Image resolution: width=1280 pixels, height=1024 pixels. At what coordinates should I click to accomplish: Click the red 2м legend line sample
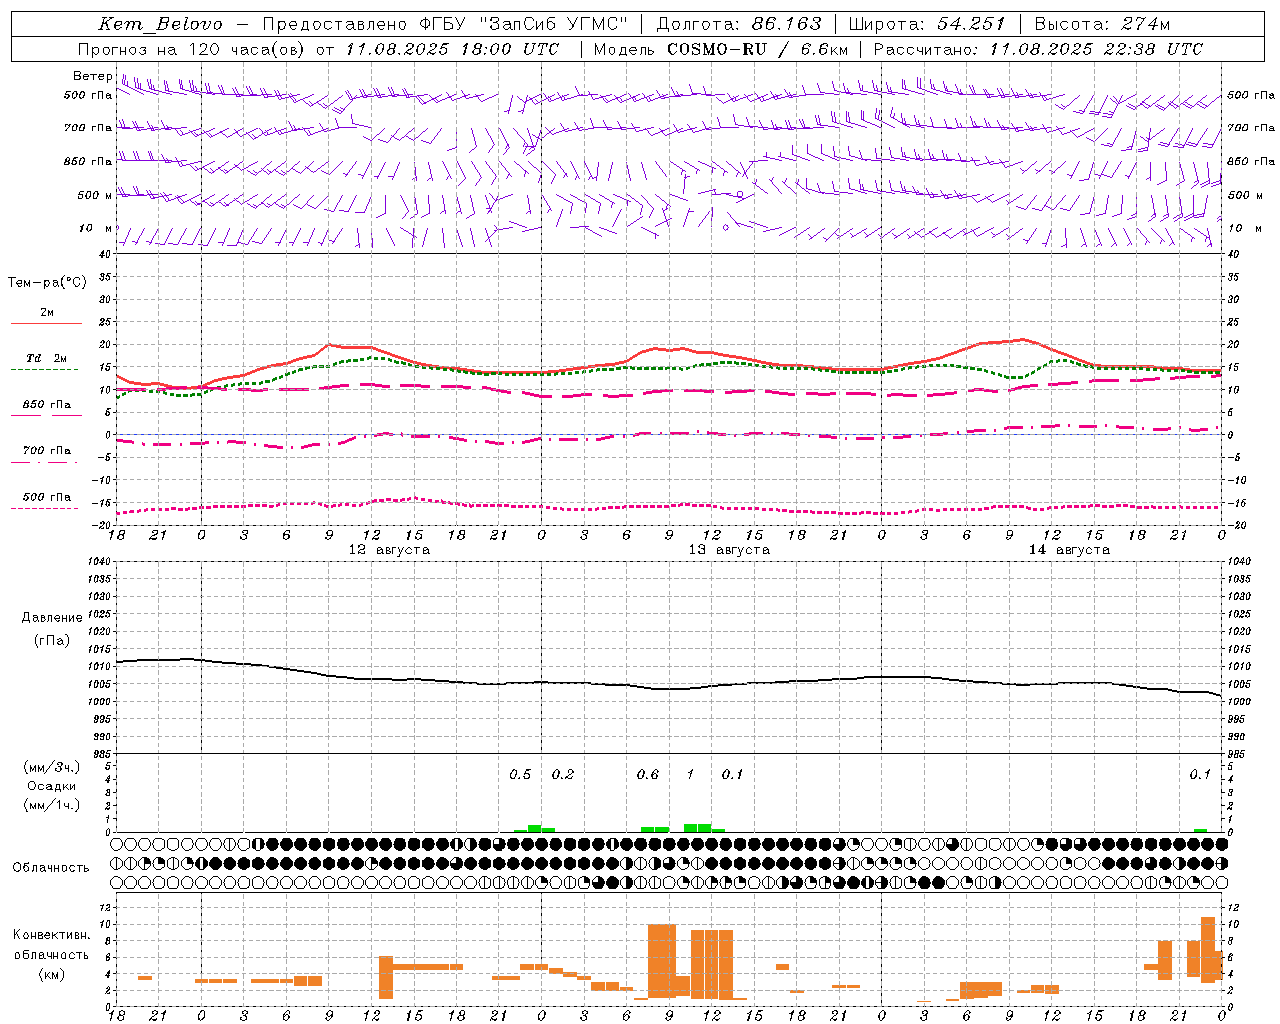pyautogui.click(x=46, y=324)
